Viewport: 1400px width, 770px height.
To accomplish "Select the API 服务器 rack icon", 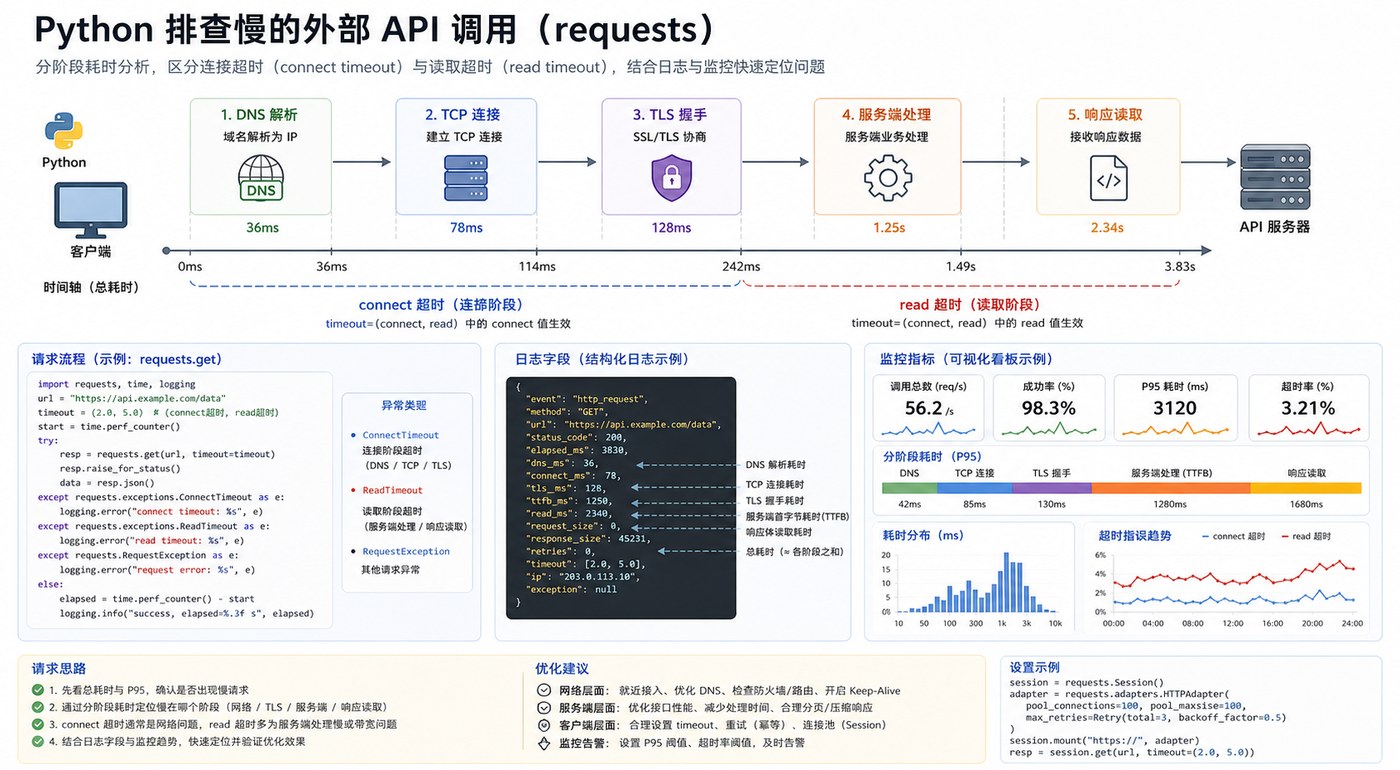I will tap(1275, 177).
